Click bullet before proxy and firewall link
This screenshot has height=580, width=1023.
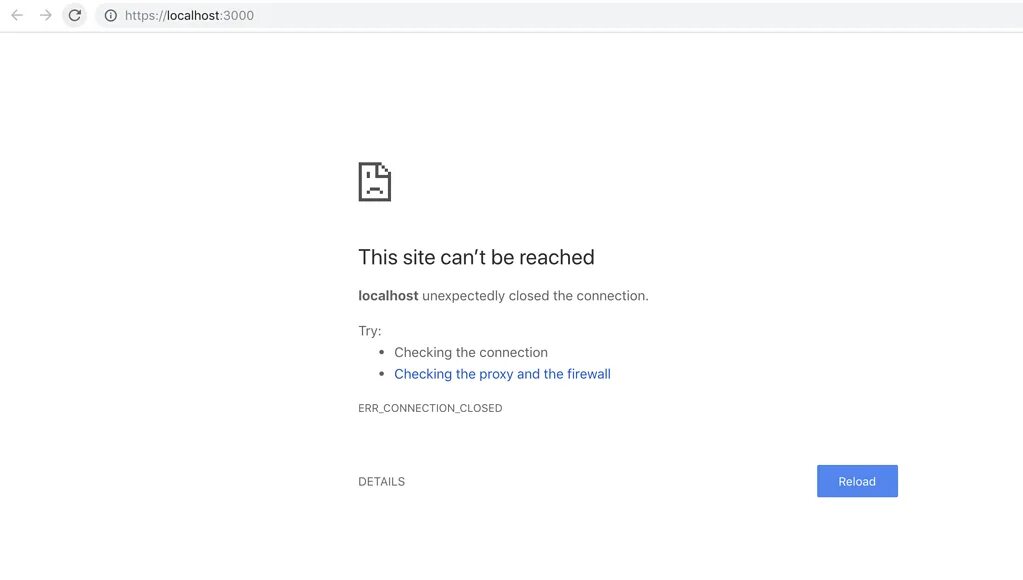382,374
